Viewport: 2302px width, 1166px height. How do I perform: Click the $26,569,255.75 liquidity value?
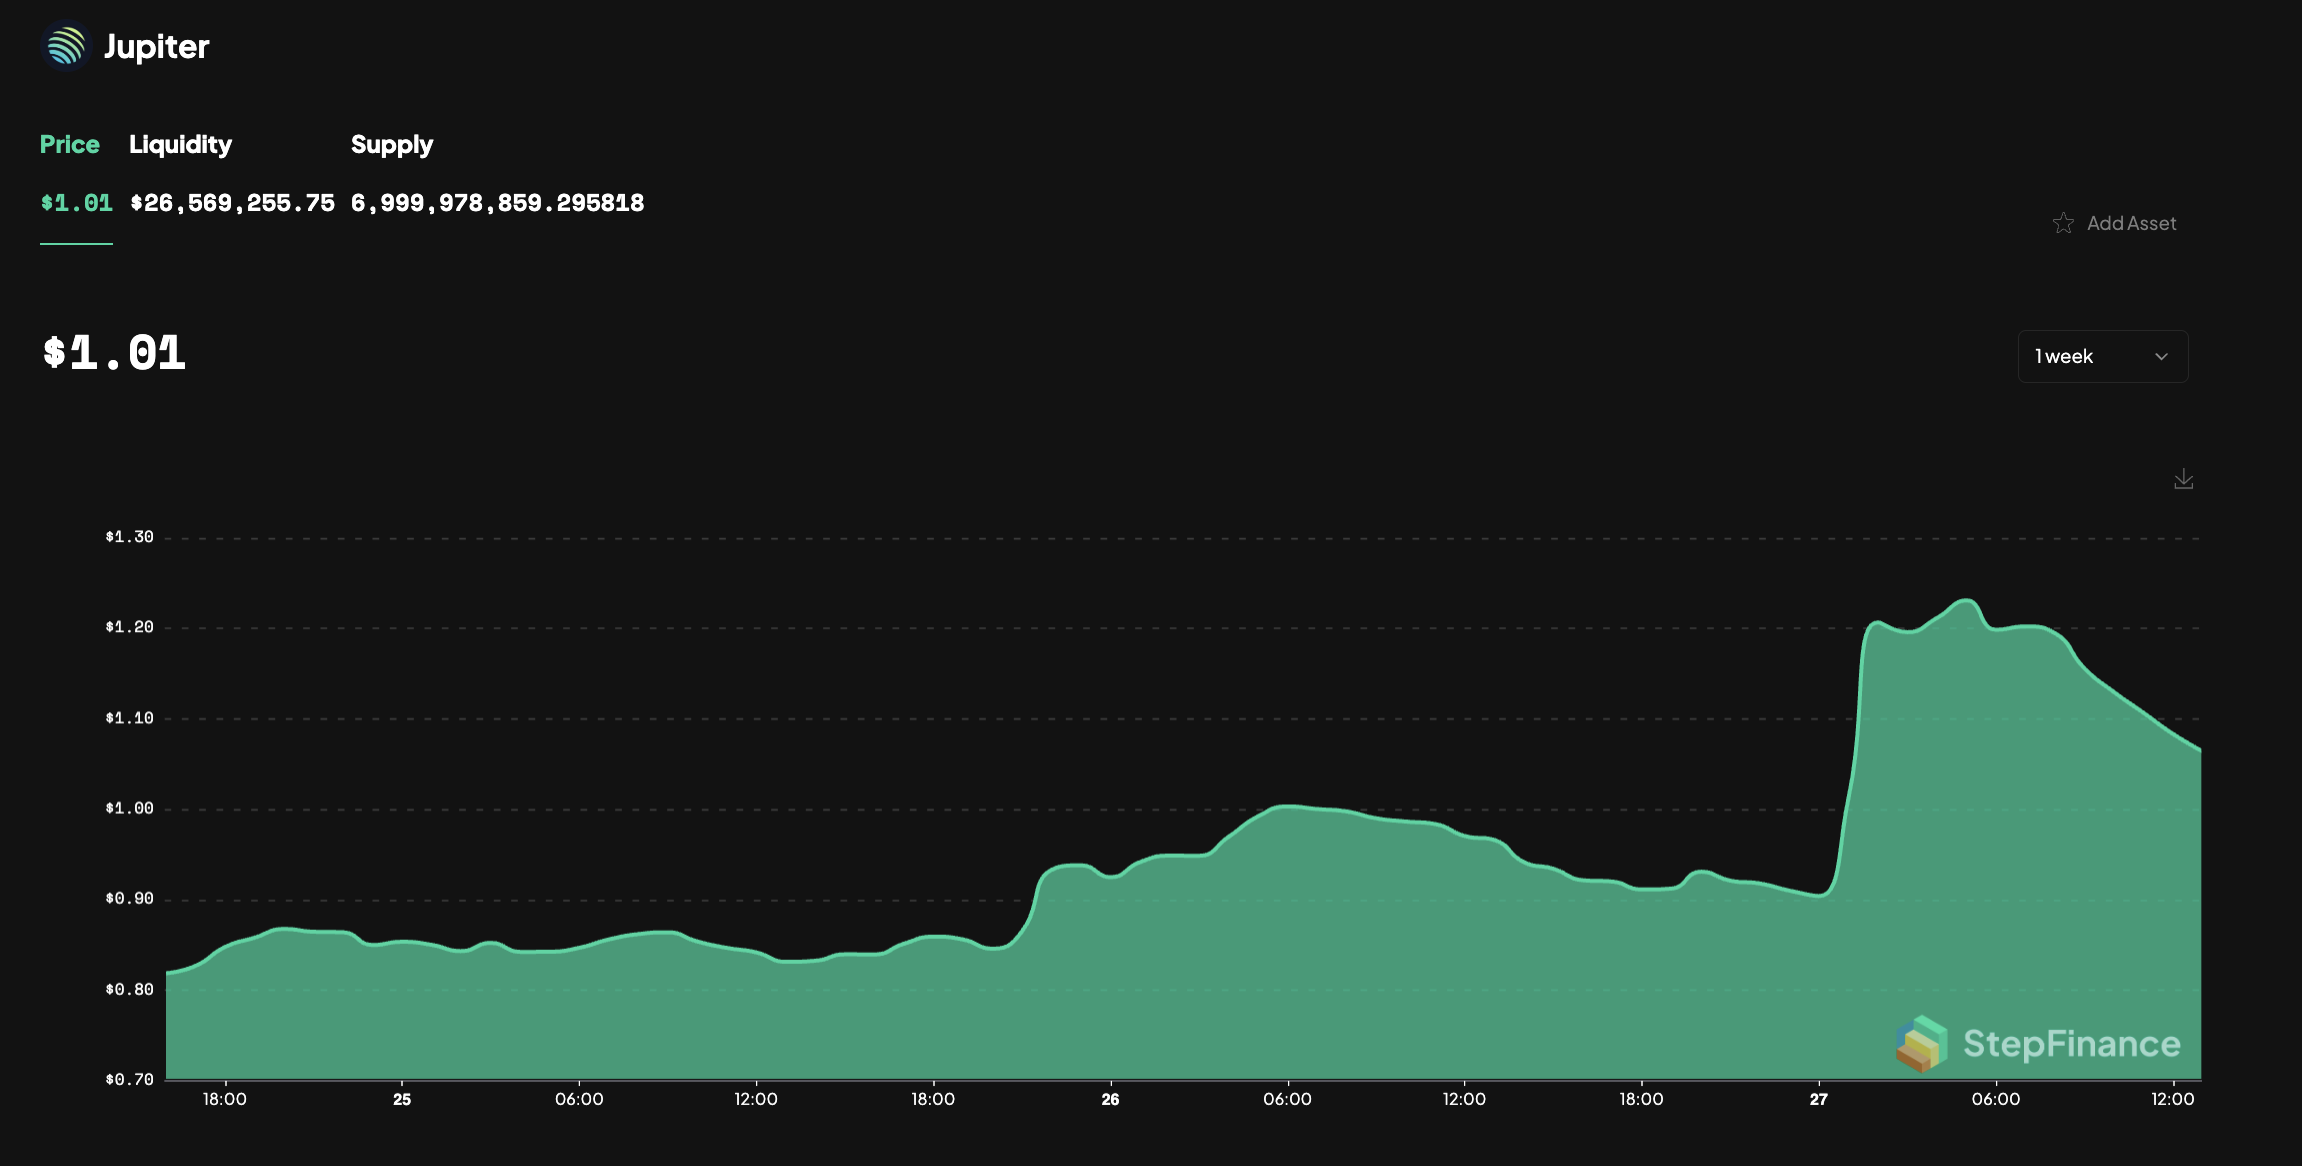pyautogui.click(x=232, y=203)
